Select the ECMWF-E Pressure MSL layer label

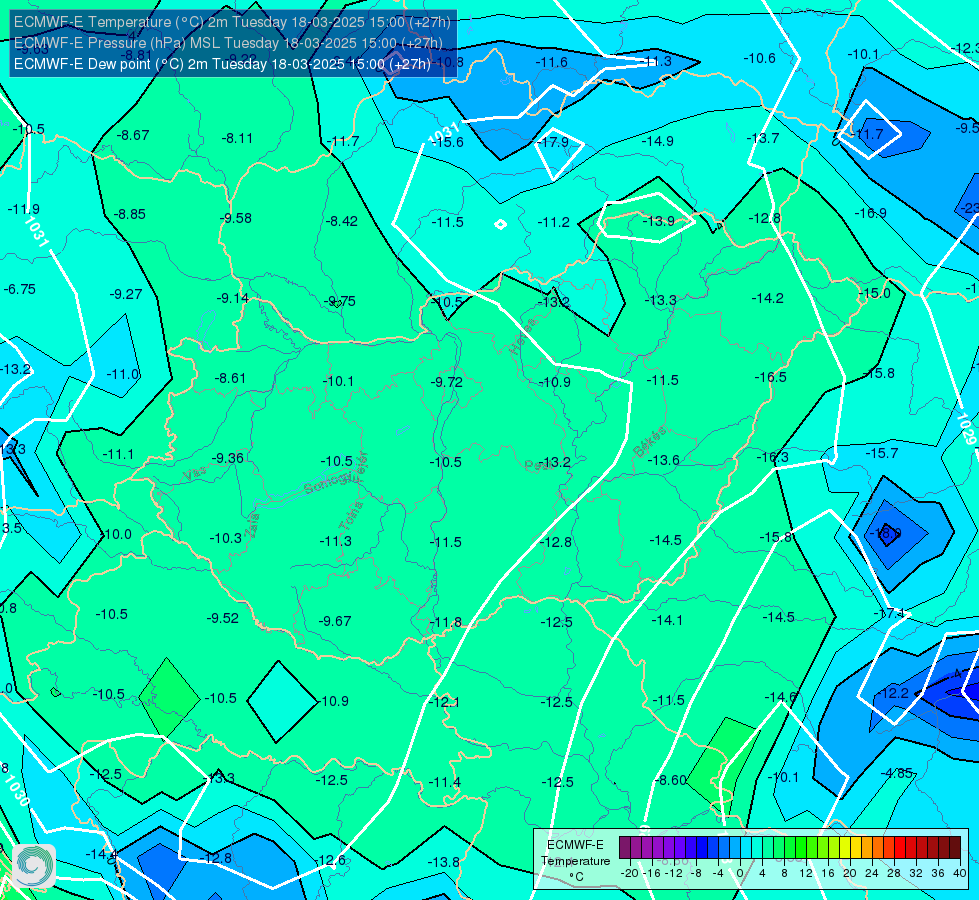(x=228, y=43)
